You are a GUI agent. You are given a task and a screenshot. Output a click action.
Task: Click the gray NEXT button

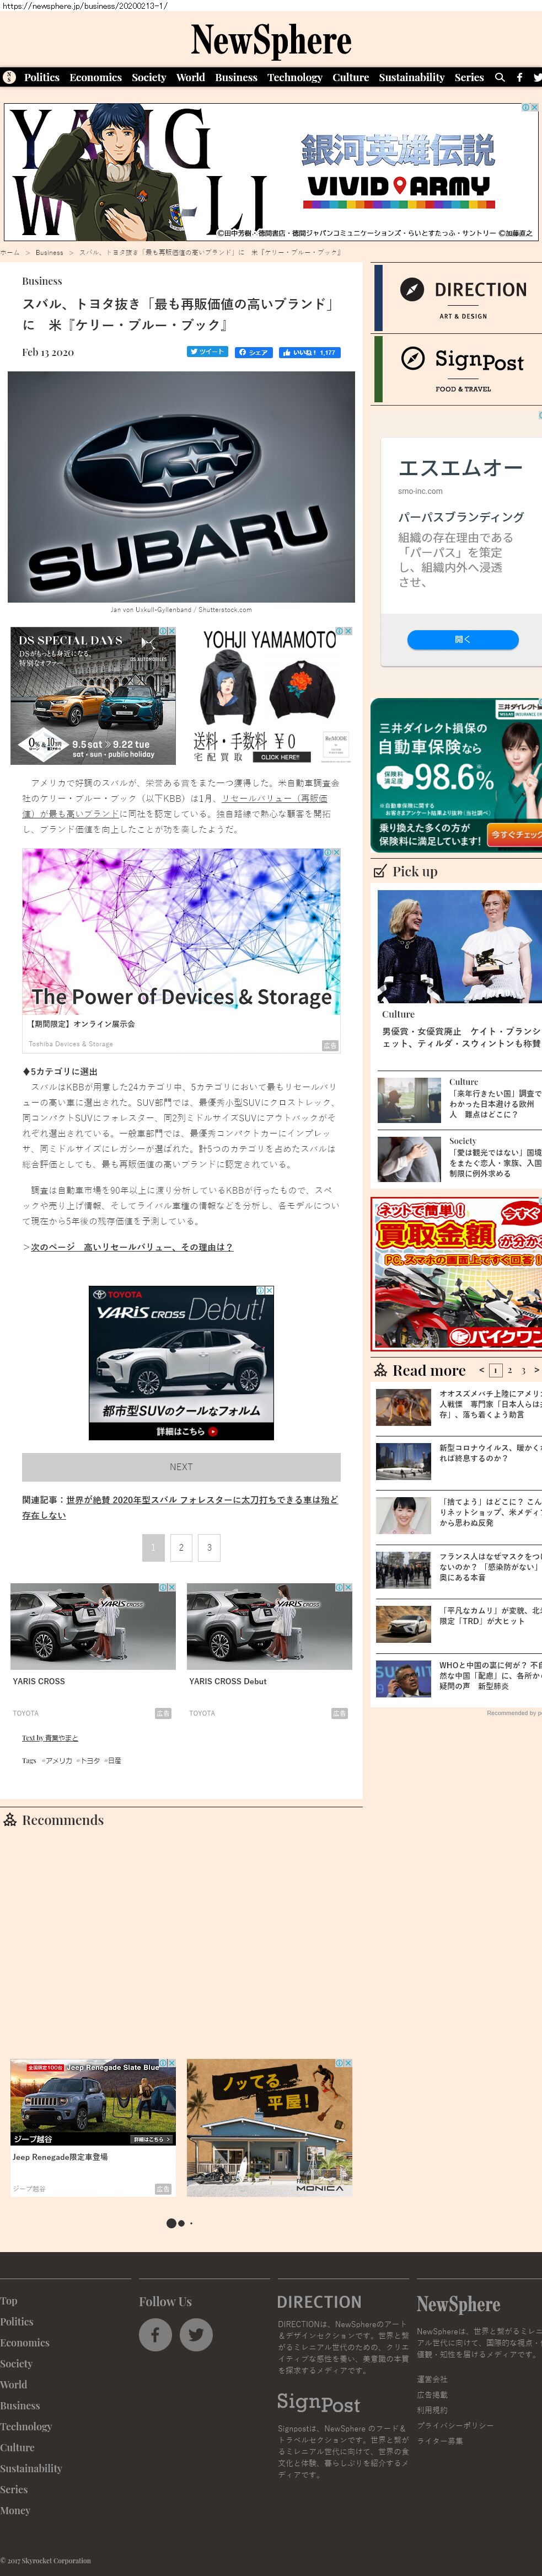point(181,1466)
